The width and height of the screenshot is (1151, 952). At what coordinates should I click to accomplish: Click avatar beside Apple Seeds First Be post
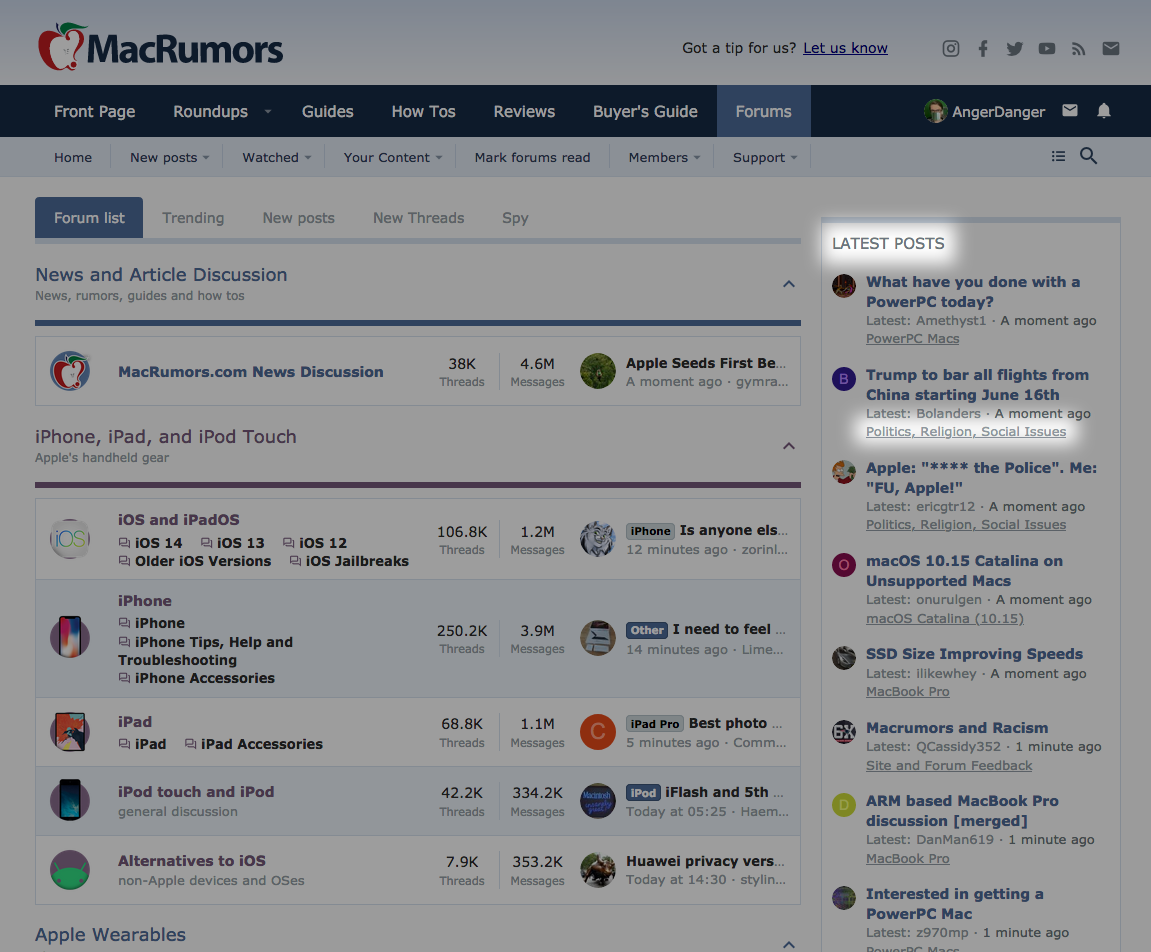[x=598, y=371]
